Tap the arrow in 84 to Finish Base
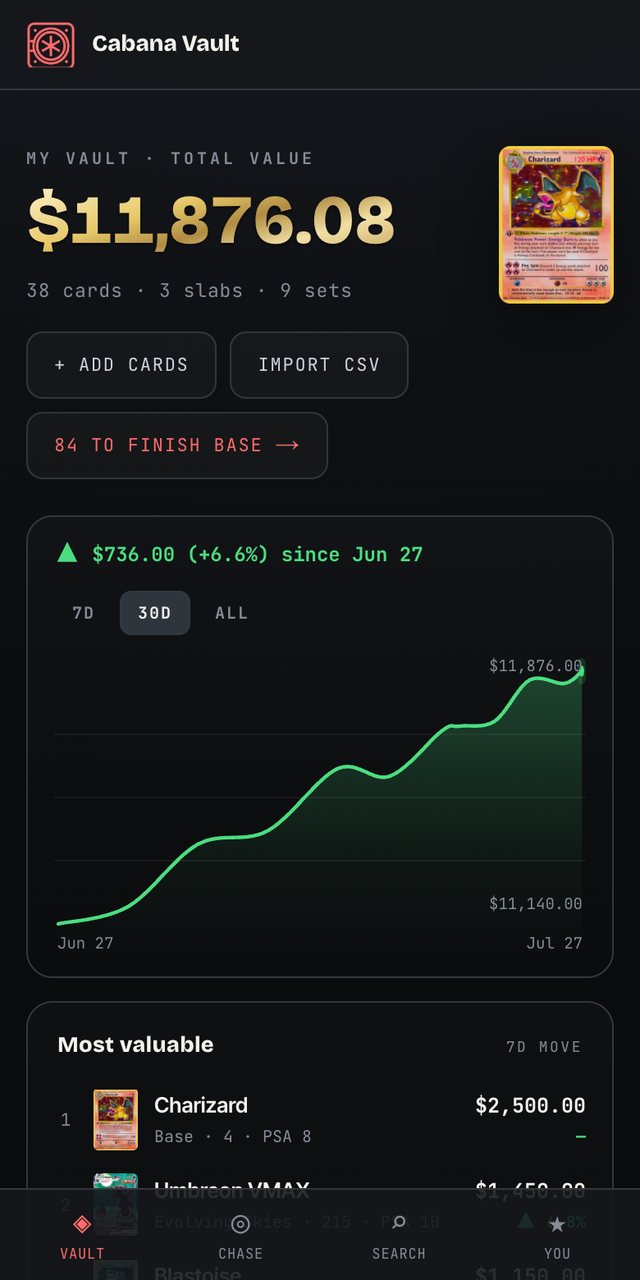 (x=287, y=445)
